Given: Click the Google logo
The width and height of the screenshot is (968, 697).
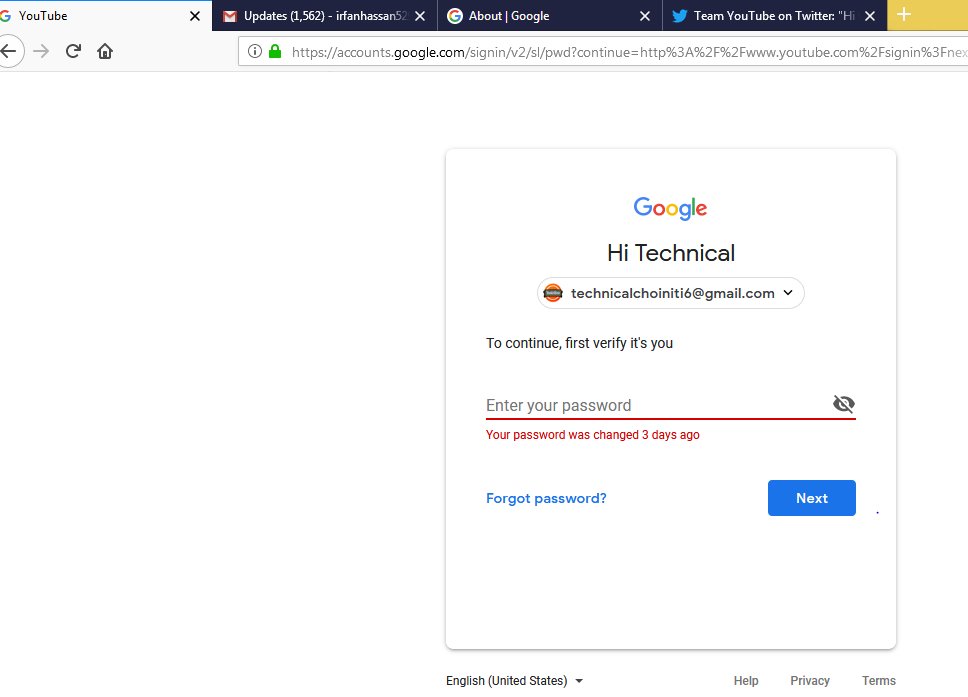Looking at the screenshot, I should pyautogui.click(x=670, y=208).
